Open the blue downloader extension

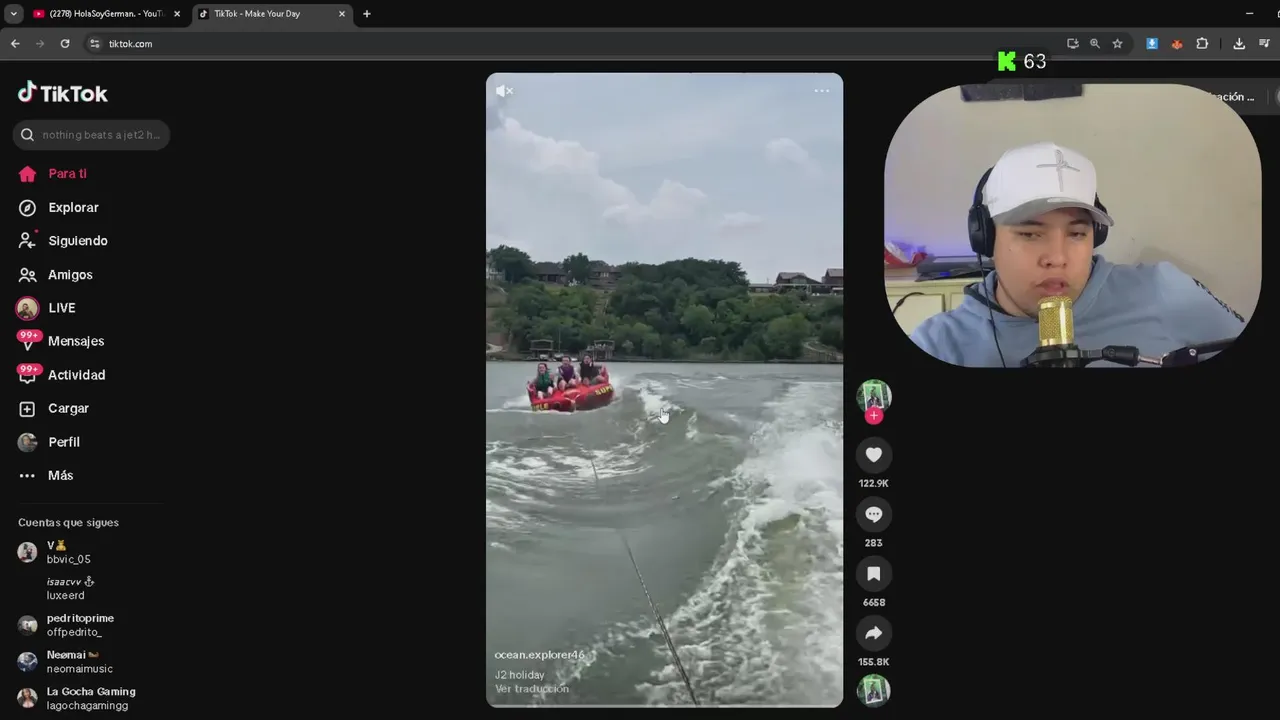[1152, 44]
